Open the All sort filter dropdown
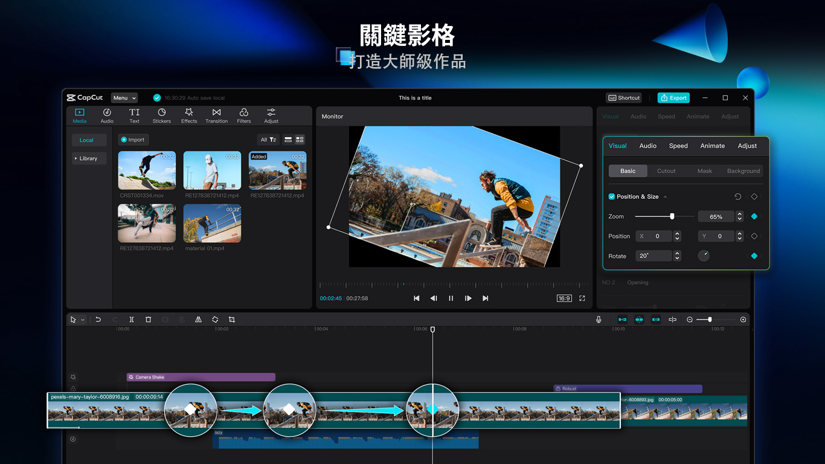The height and width of the screenshot is (464, 825). pos(267,140)
